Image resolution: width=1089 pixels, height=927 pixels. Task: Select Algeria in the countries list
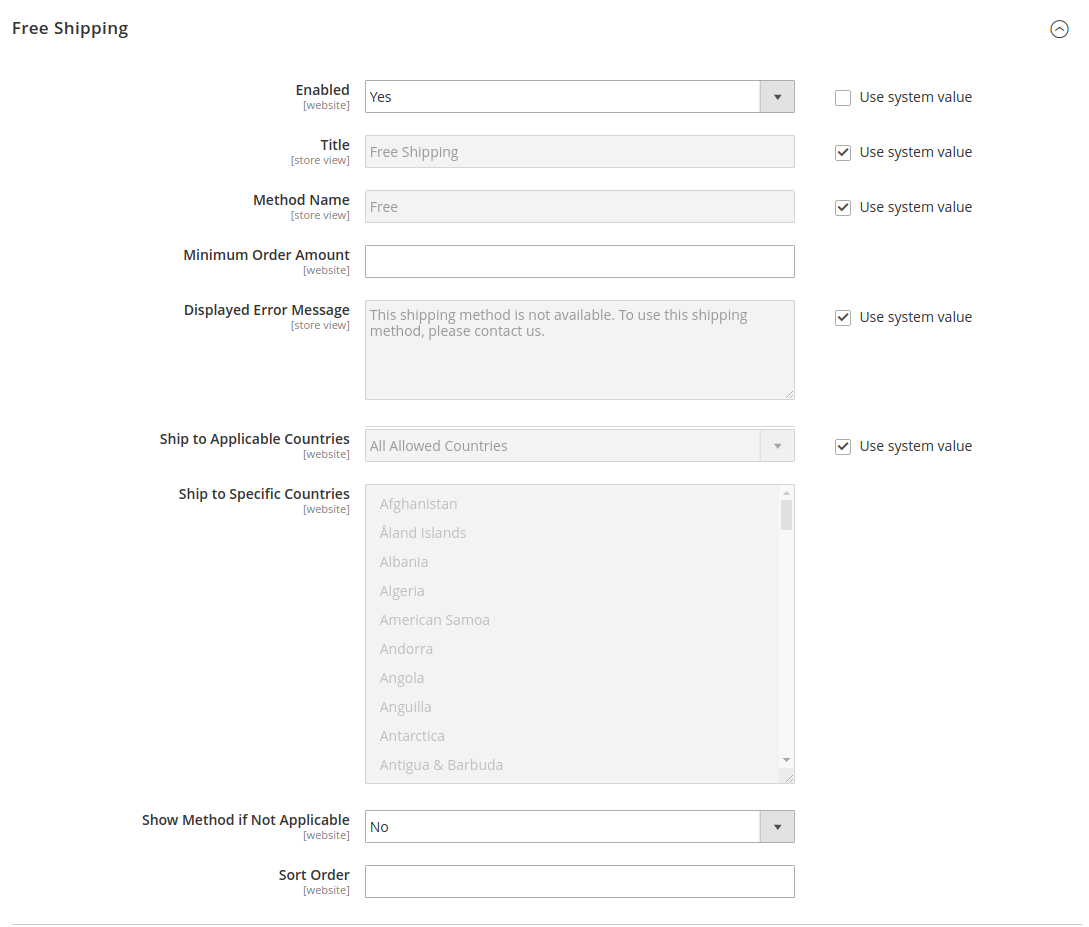click(x=402, y=590)
